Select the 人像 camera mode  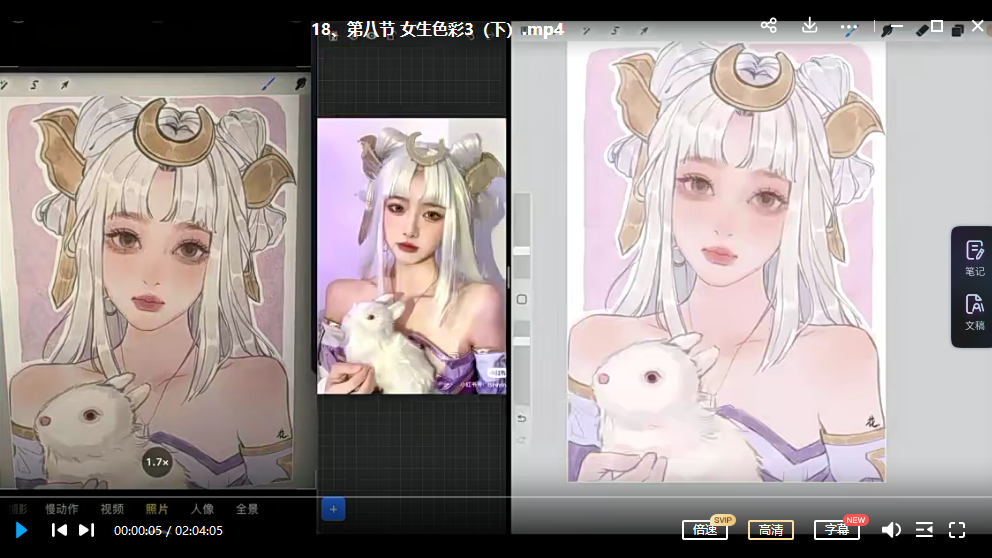[202, 509]
